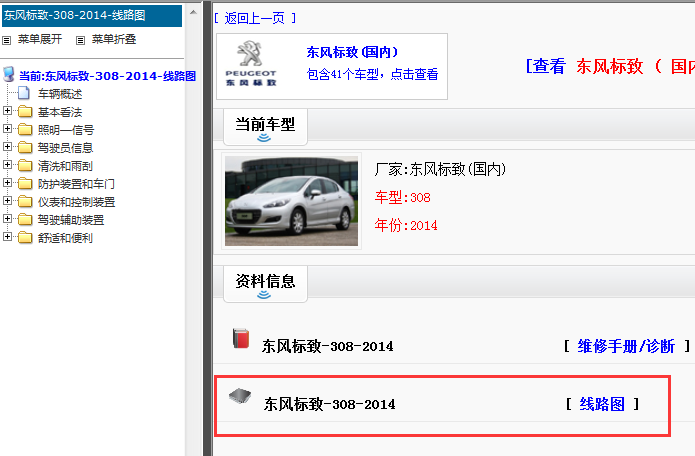Click the gray chip icon for 线路图
Image resolution: width=695 pixels, height=456 pixels.
240,395
